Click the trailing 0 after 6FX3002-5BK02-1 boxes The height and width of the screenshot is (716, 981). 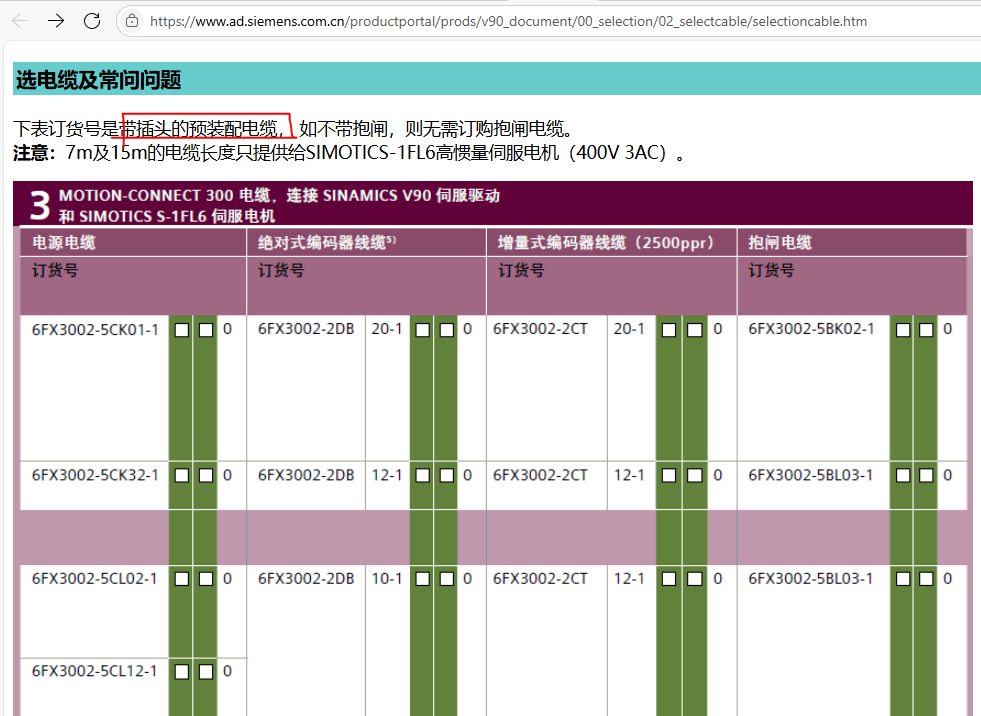[947, 329]
